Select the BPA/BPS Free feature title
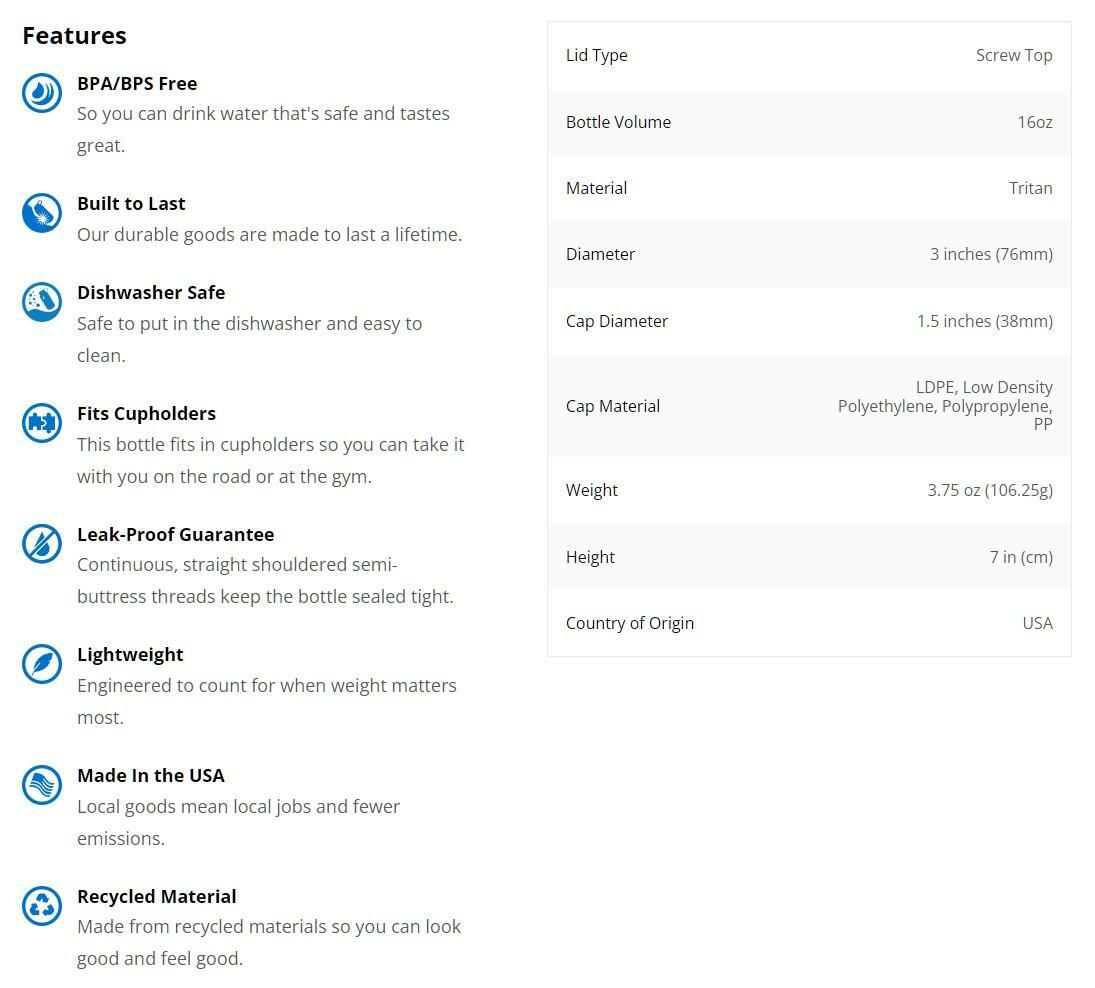 pos(137,83)
